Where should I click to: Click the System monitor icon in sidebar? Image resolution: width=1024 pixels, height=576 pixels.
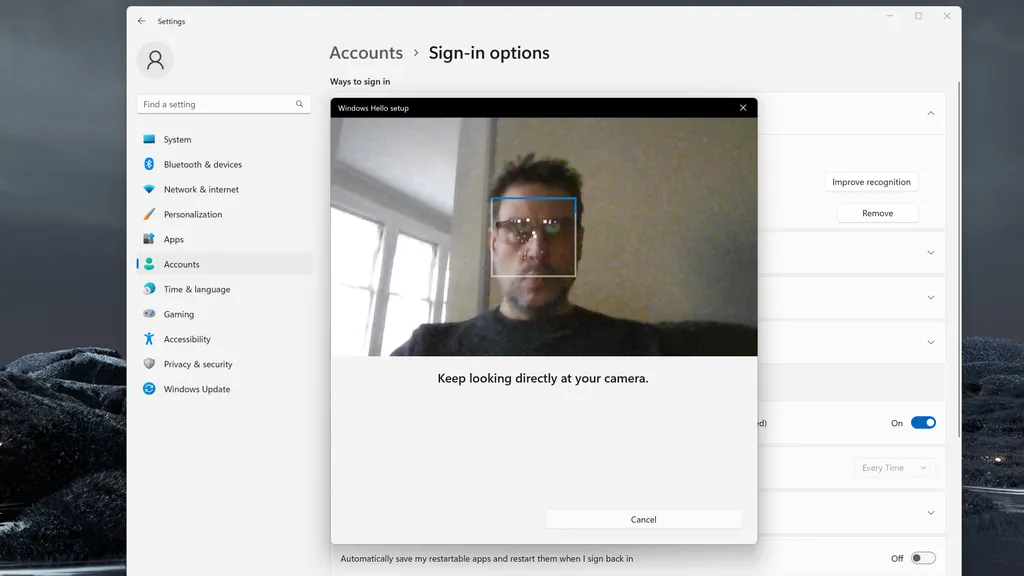pyautogui.click(x=149, y=139)
